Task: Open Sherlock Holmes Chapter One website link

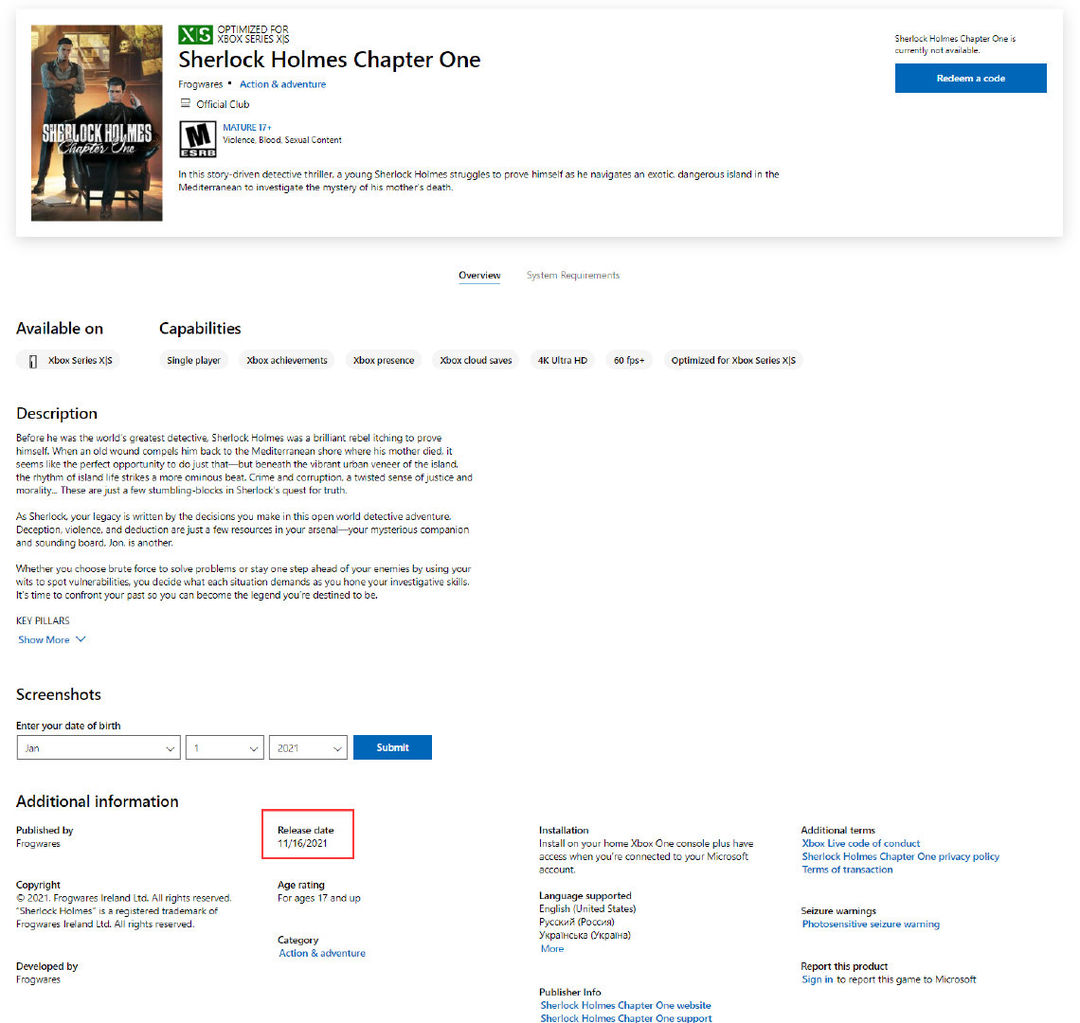Action: click(x=625, y=1005)
